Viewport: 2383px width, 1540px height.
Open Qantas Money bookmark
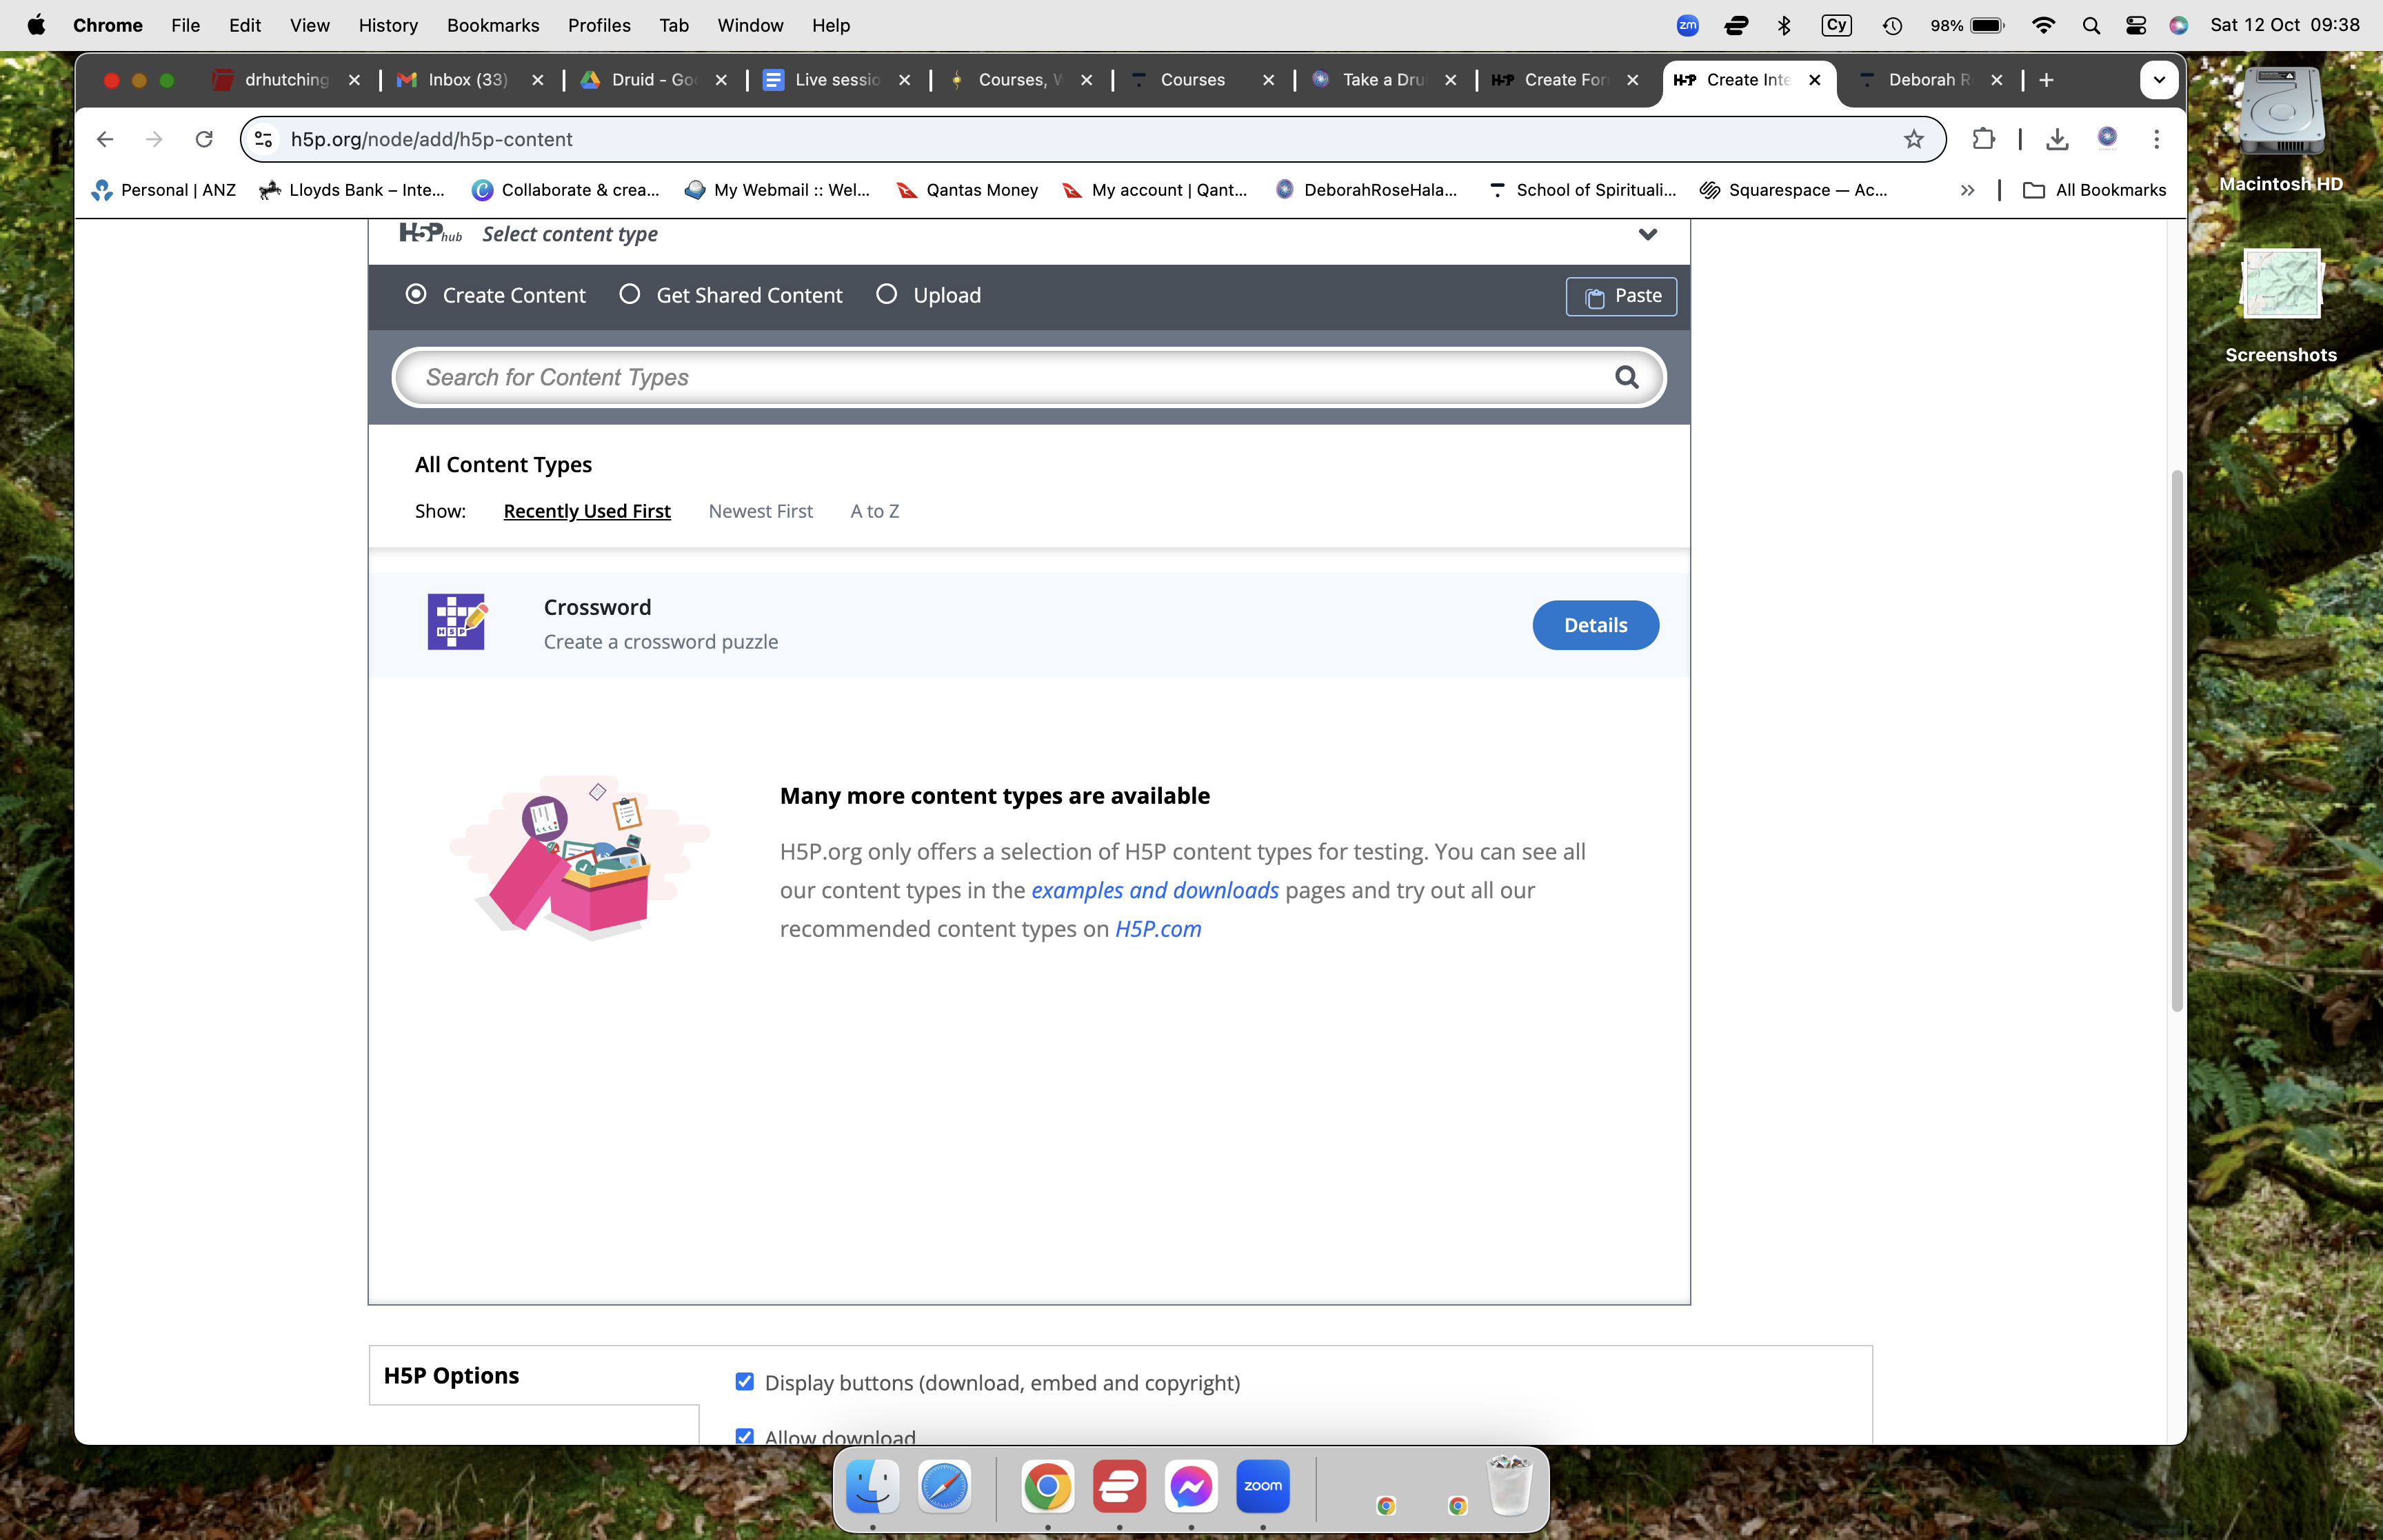pos(967,190)
